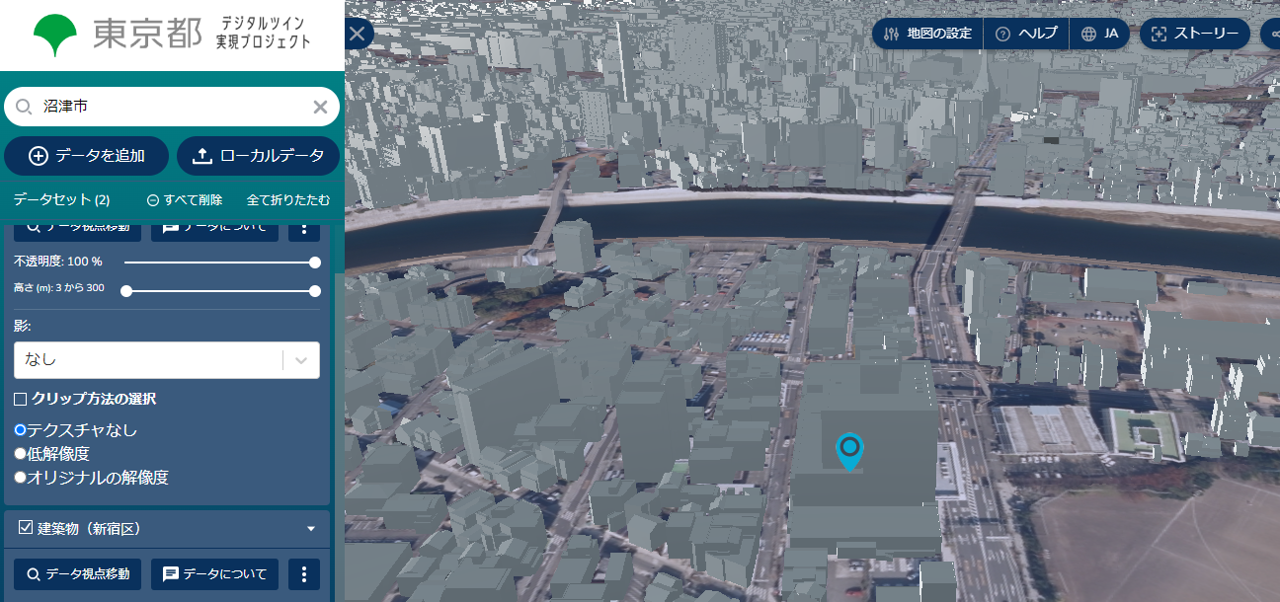Open the JA language selector

1100,34
